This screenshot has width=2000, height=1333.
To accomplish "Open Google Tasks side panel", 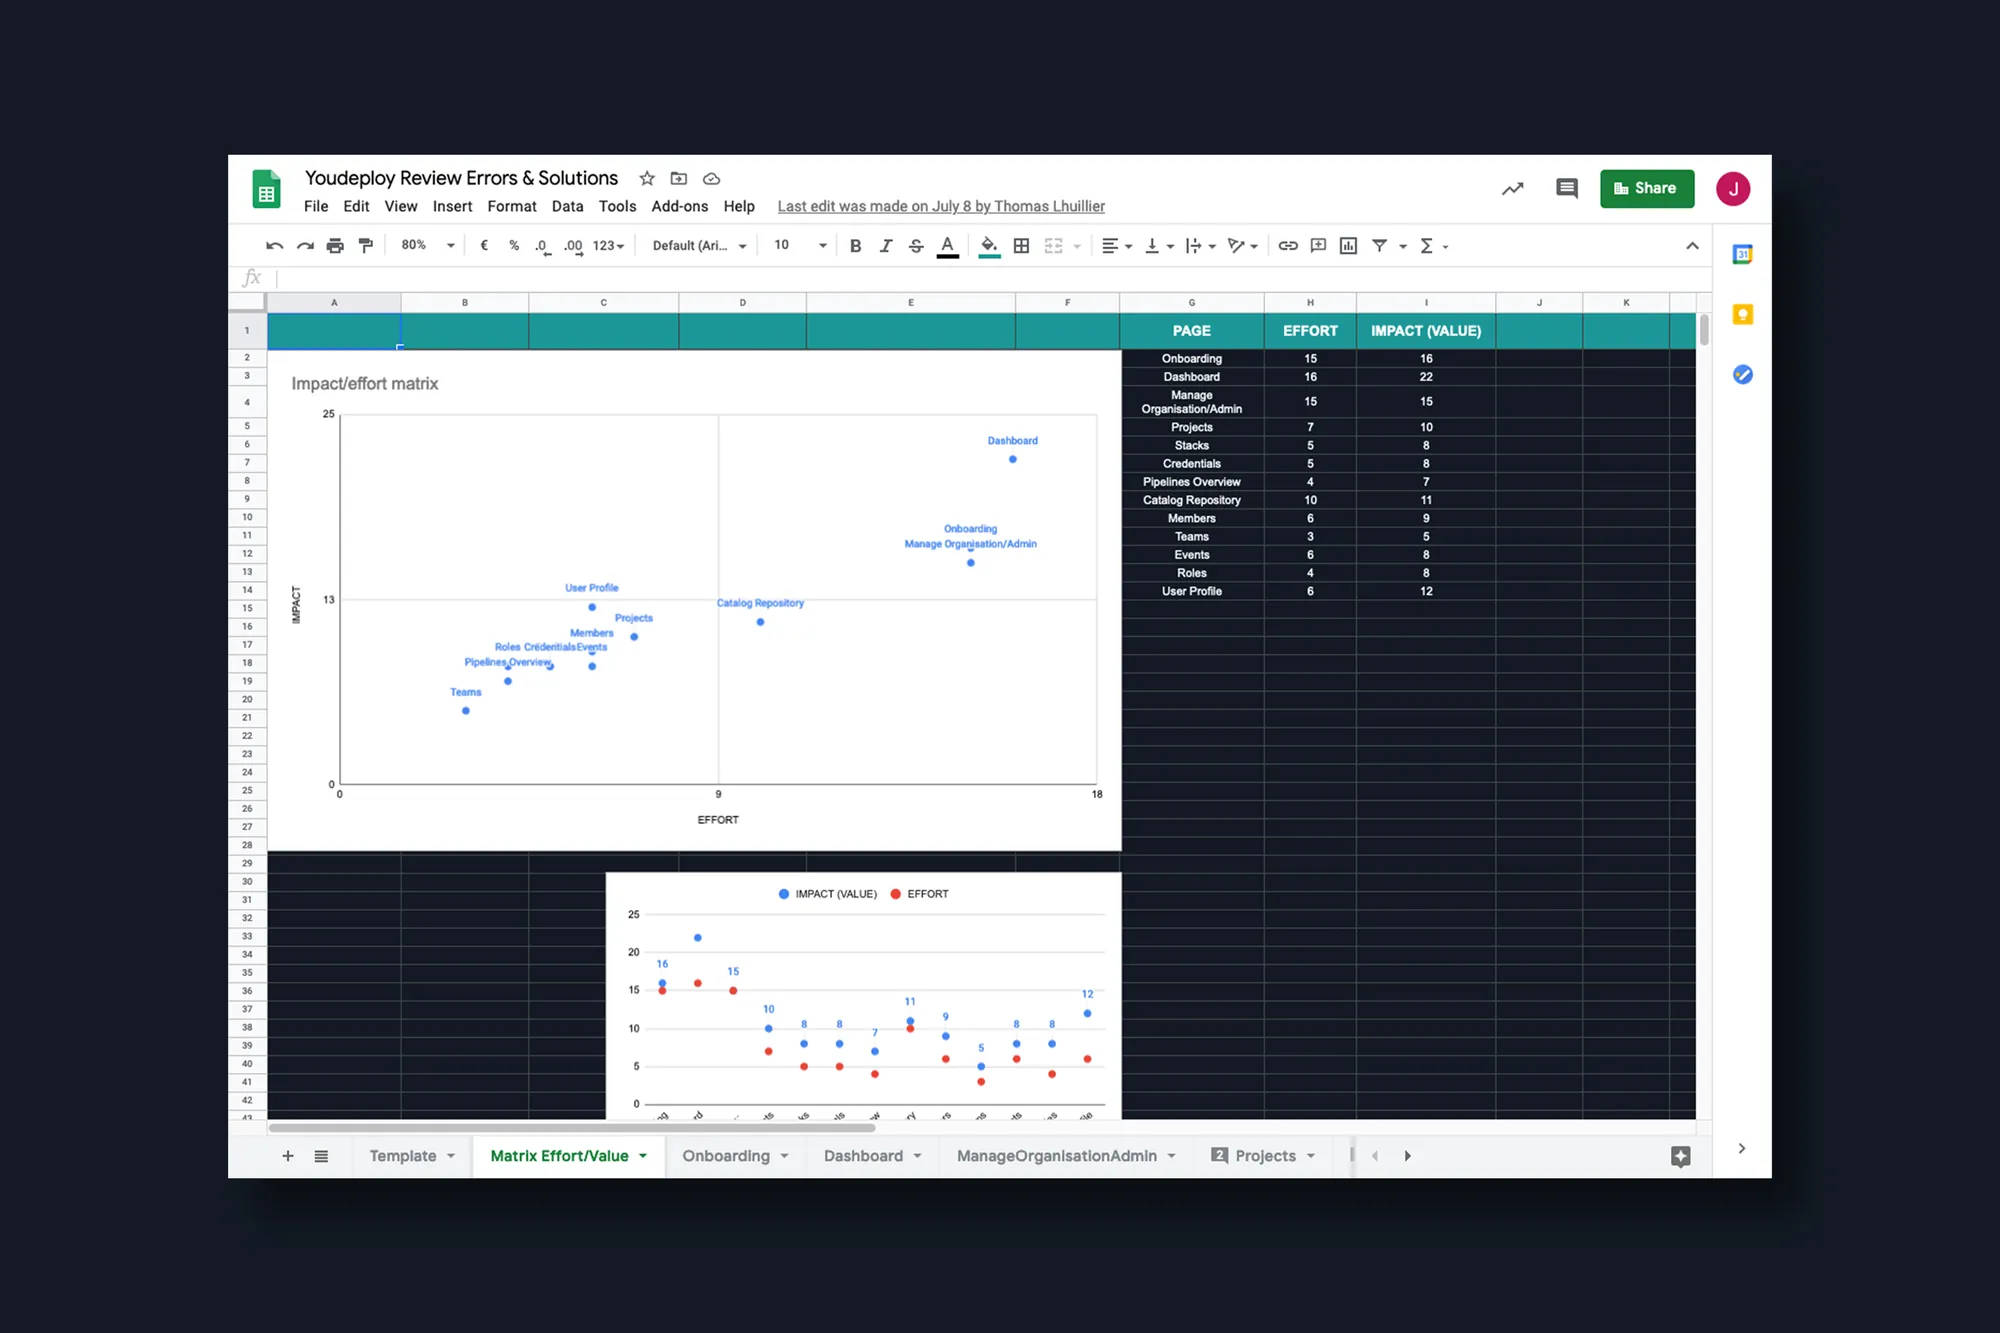I will click(x=1742, y=375).
